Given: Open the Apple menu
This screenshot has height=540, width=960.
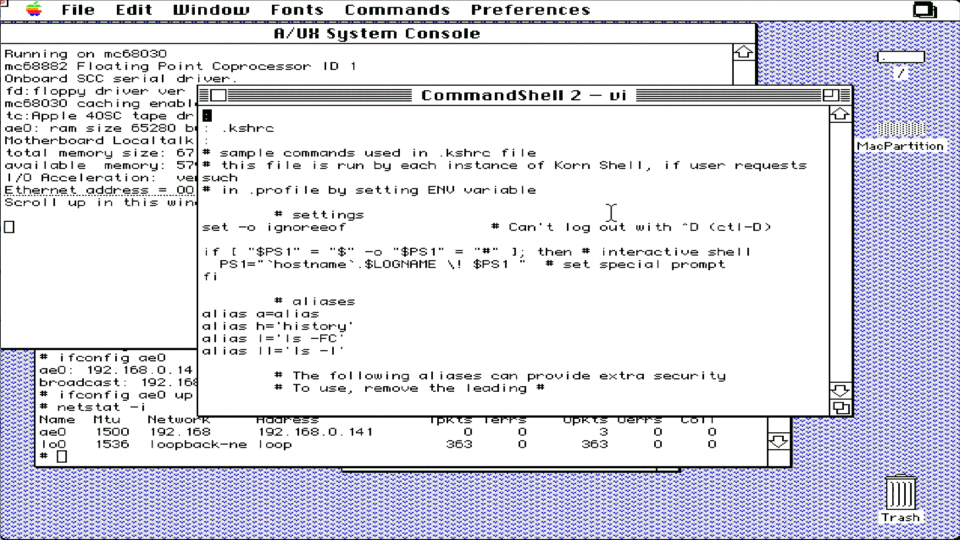Looking at the screenshot, I should click(34, 9).
